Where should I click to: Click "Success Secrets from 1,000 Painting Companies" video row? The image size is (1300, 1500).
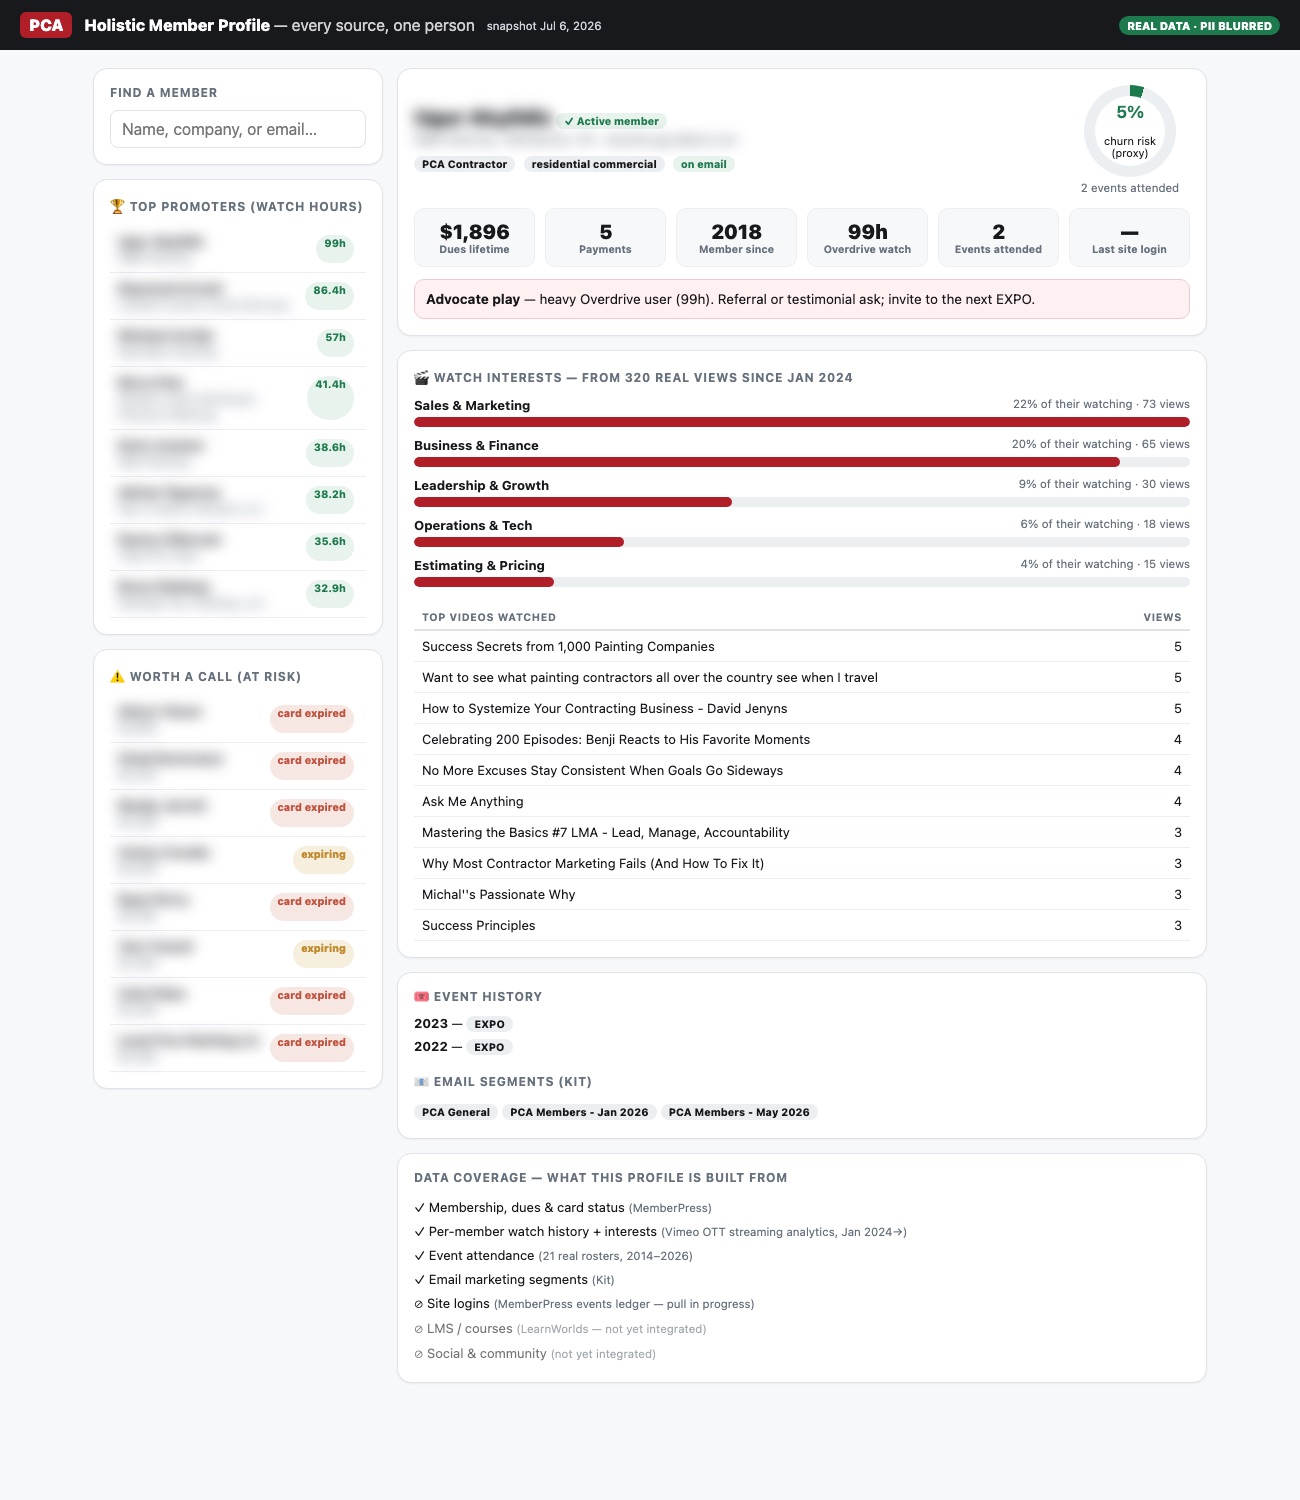(x=802, y=647)
